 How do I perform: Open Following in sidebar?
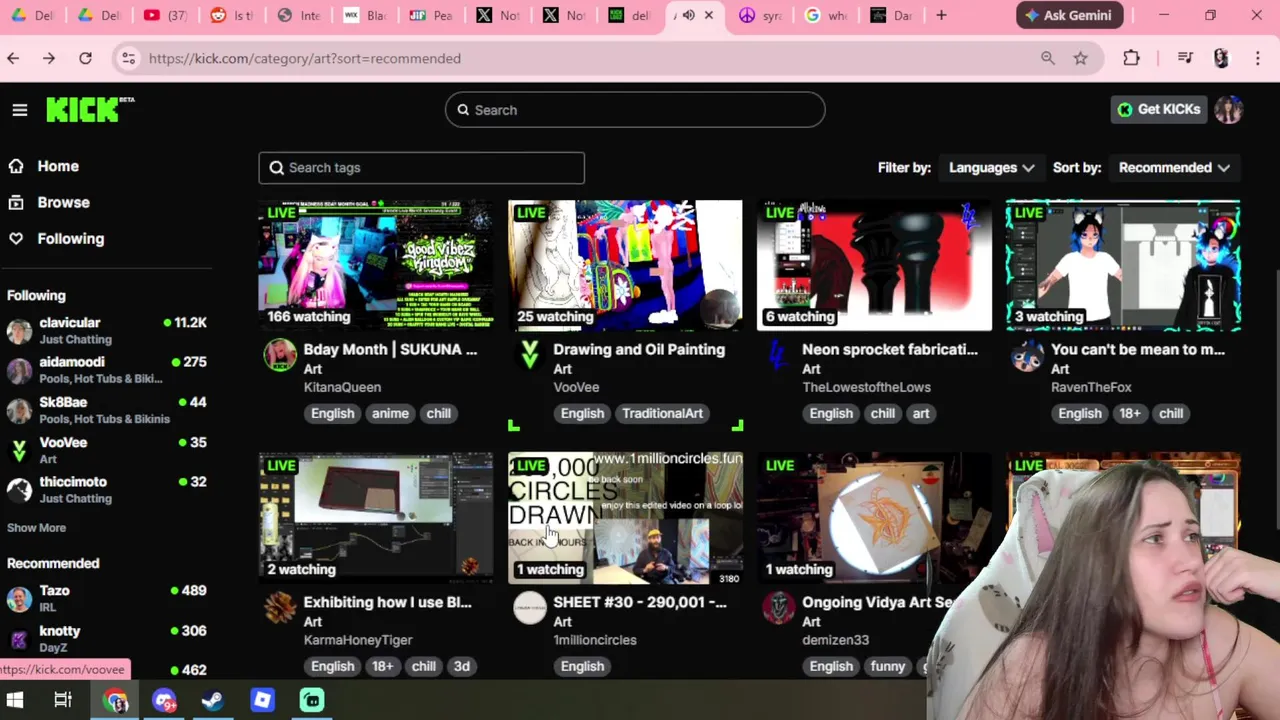pos(70,238)
